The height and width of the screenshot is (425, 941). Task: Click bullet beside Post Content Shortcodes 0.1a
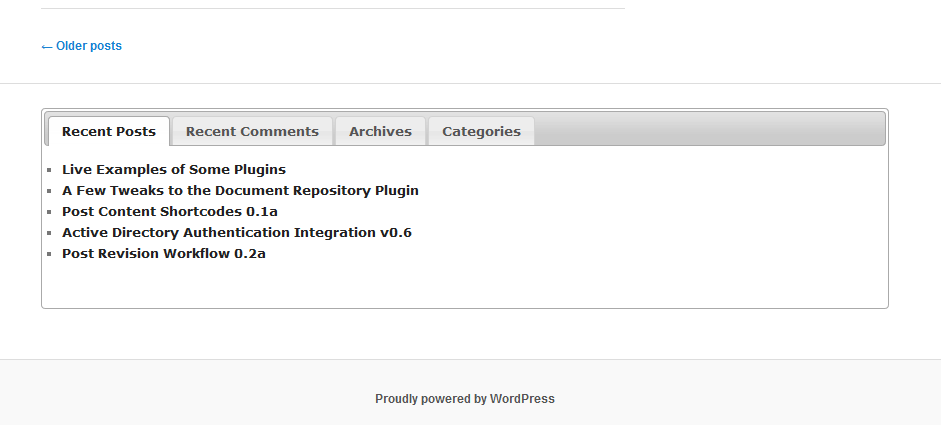(x=49, y=212)
